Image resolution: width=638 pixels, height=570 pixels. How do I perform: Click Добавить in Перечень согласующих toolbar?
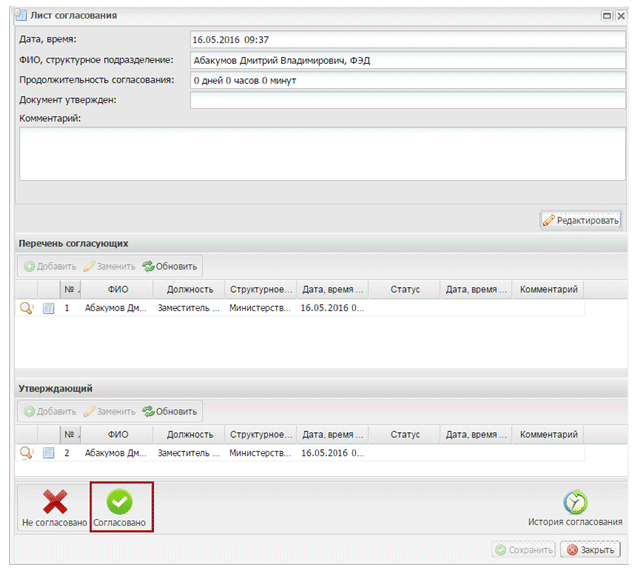click(x=50, y=267)
